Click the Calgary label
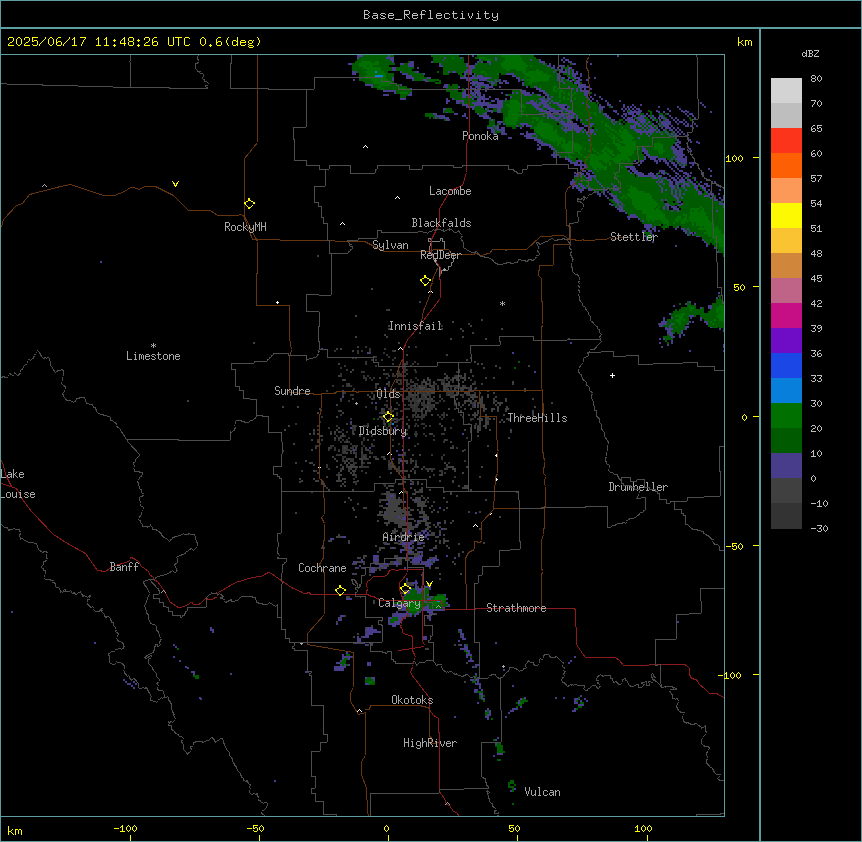 400,603
